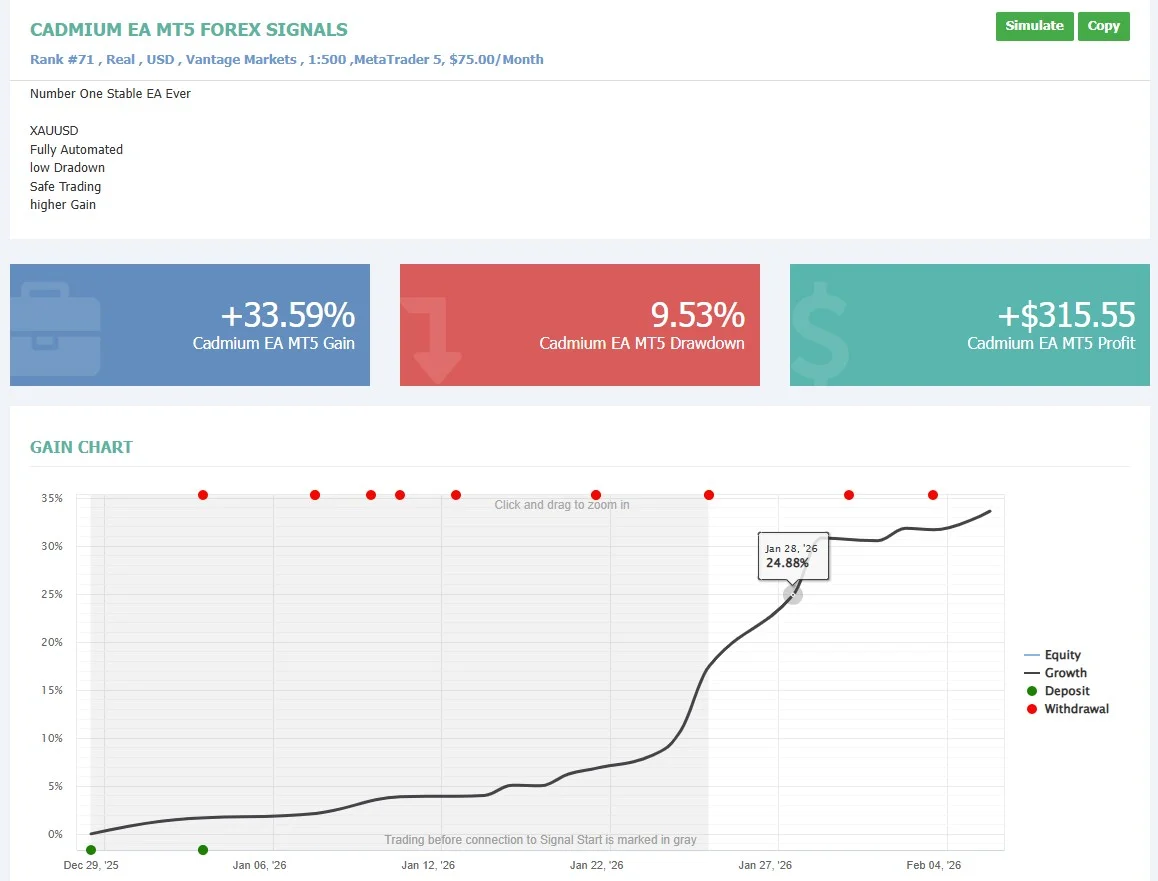1158x881 pixels.
Task: Toggle Withdrawal markers in chart legend
Action: click(x=1076, y=709)
